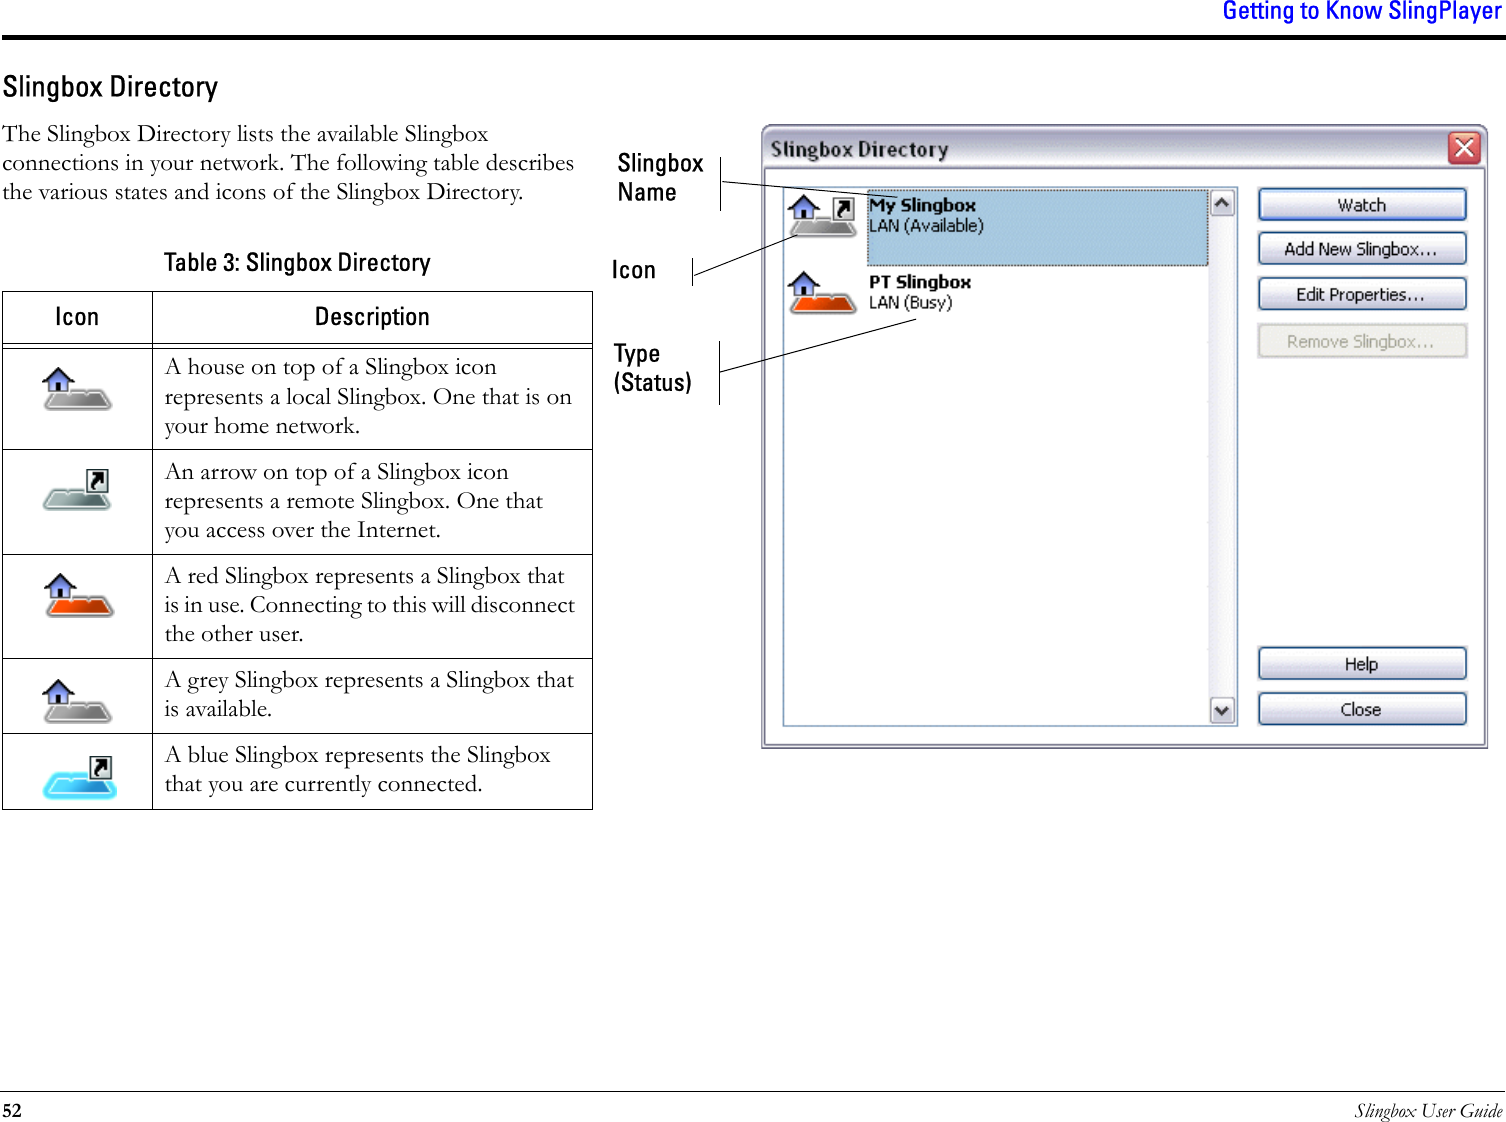The image size is (1506, 1122).
Task: Click the local Slingbox house icon in table
Action: click(77, 389)
